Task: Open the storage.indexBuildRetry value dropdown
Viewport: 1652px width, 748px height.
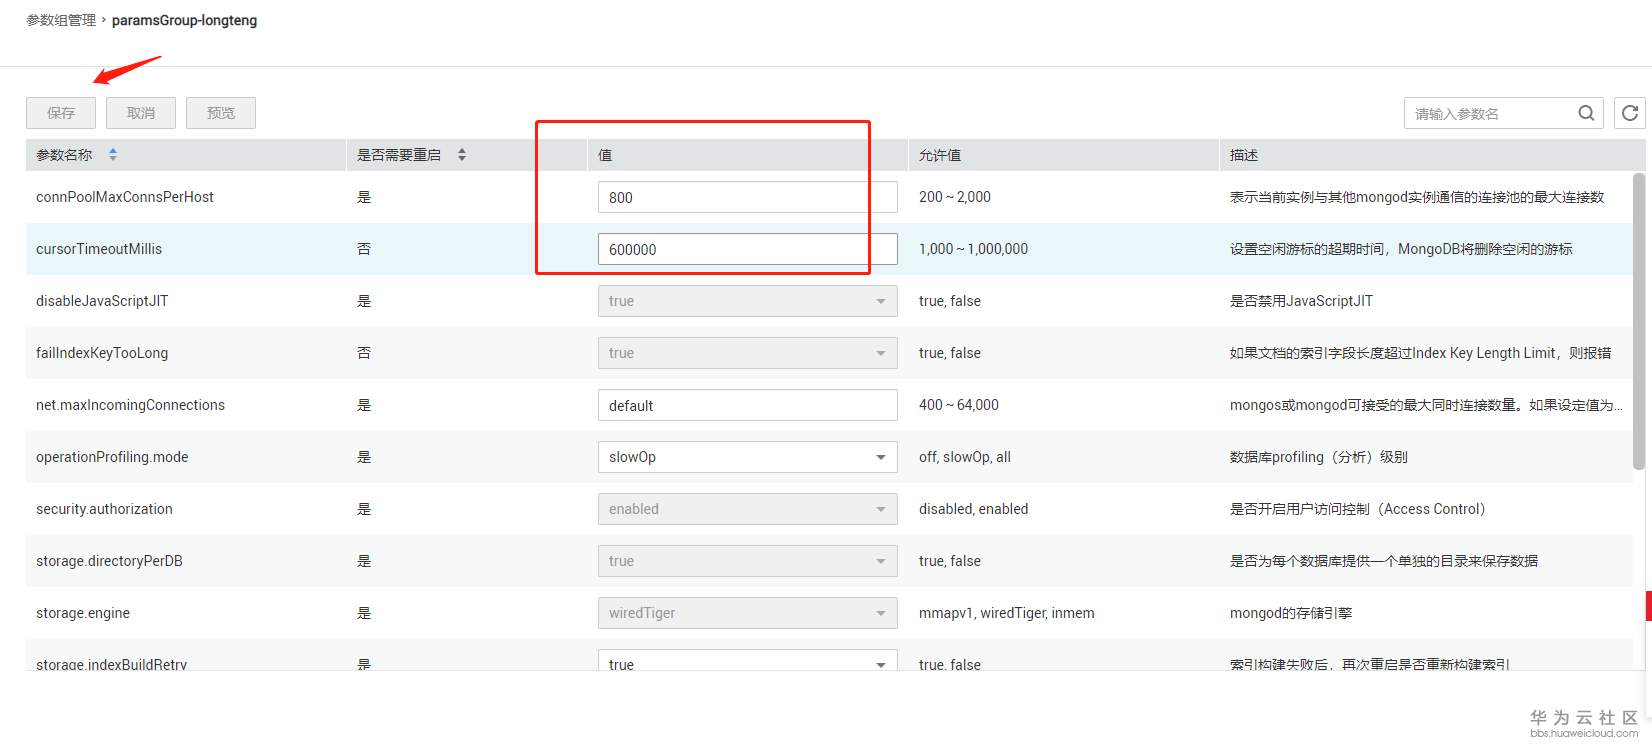Action: 748,660
